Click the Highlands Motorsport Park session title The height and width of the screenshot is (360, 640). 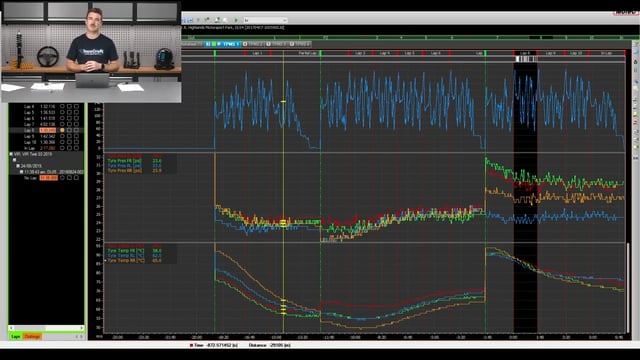[x=233, y=28]
